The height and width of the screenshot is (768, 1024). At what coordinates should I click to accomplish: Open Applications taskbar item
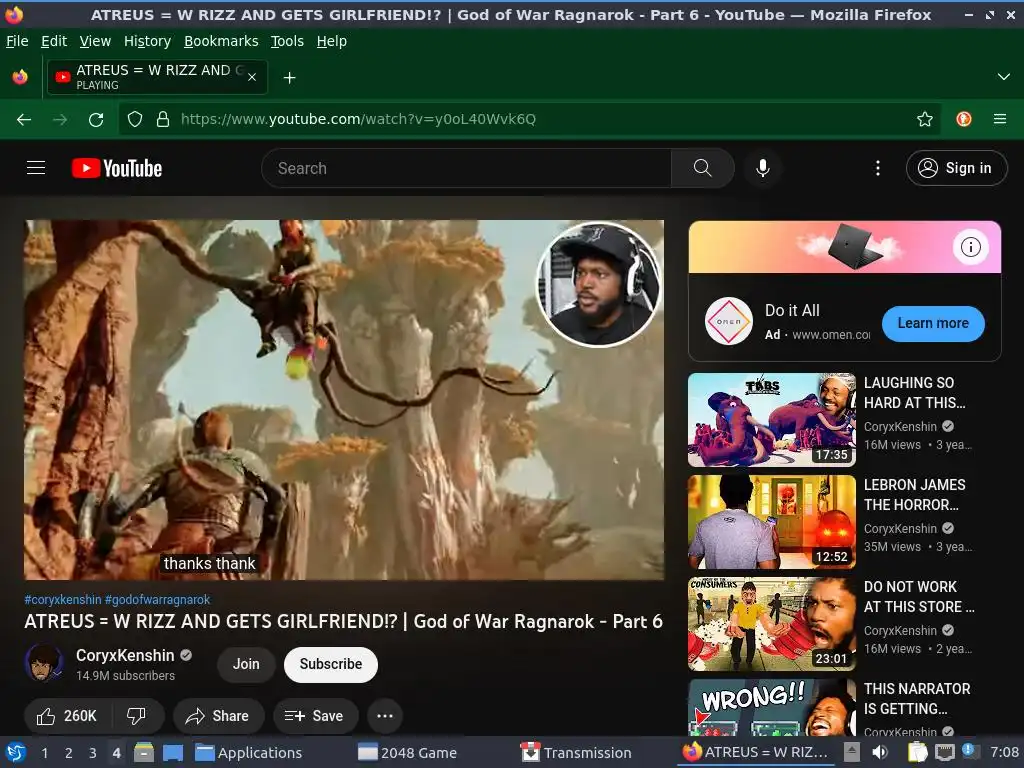249,753
